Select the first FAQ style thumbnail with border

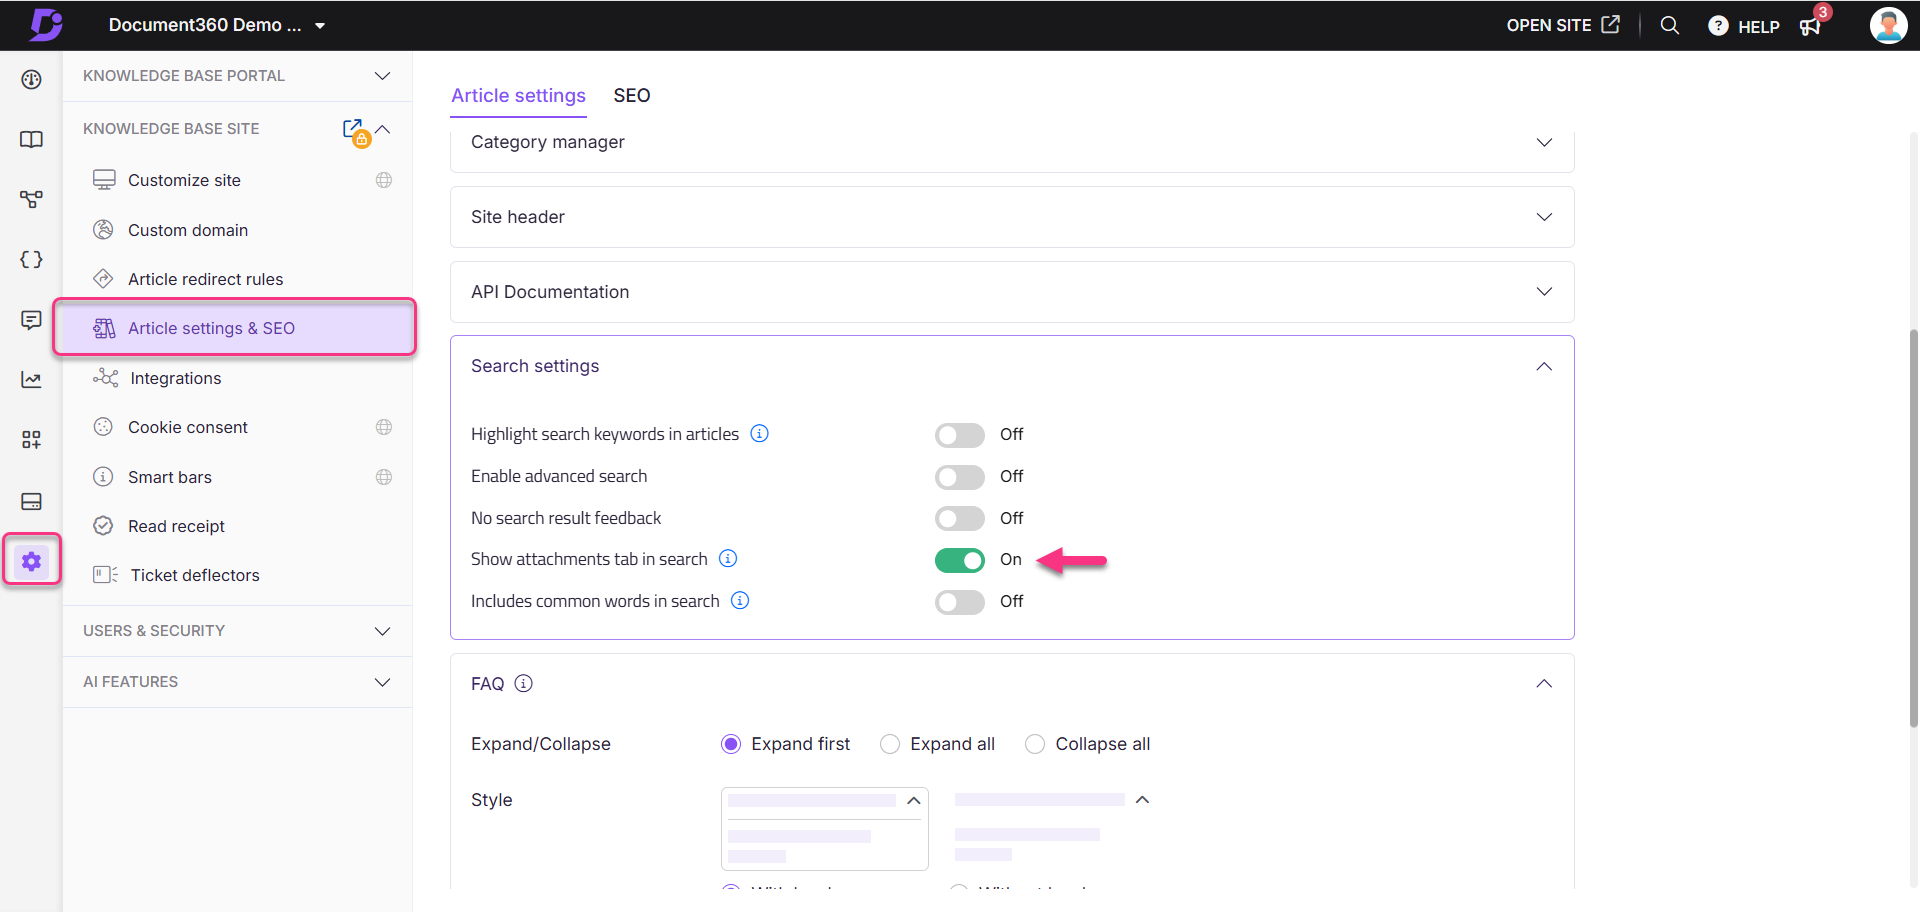825,829
